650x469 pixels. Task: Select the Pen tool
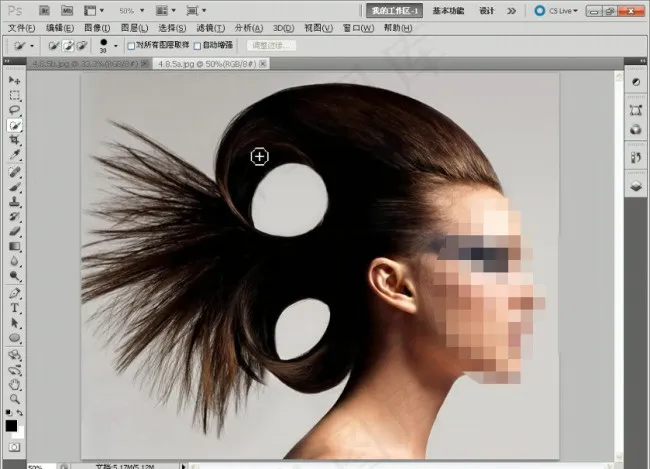point(15,293)
